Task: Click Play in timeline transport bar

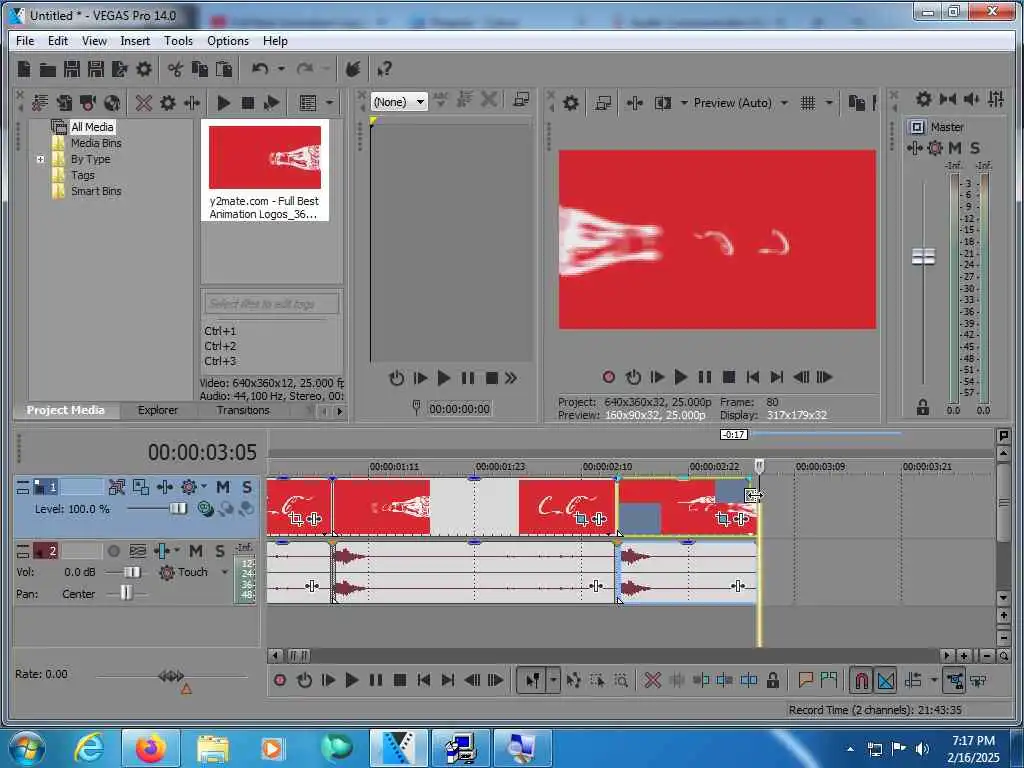Action: point(351,680)
